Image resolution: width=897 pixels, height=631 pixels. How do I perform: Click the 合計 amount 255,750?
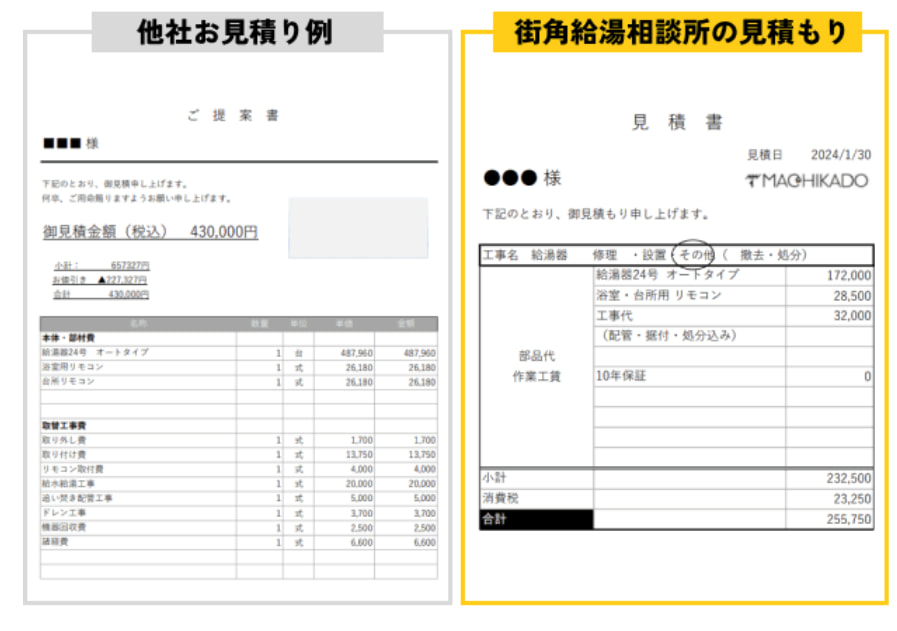(844, 520)
